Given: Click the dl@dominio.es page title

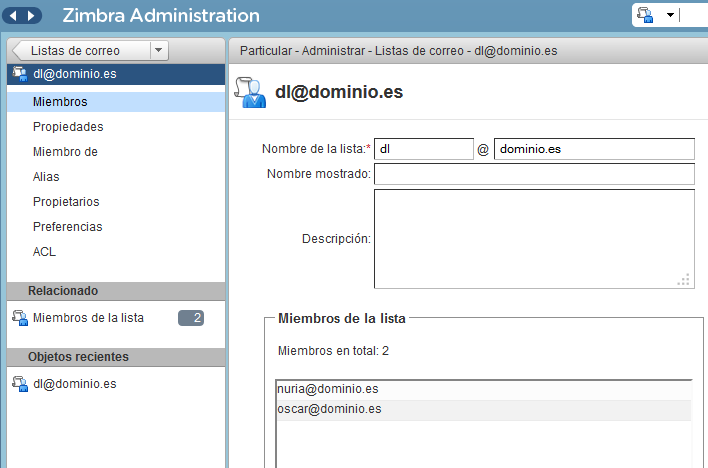Looking at the screenshot, I should [339, 92].
